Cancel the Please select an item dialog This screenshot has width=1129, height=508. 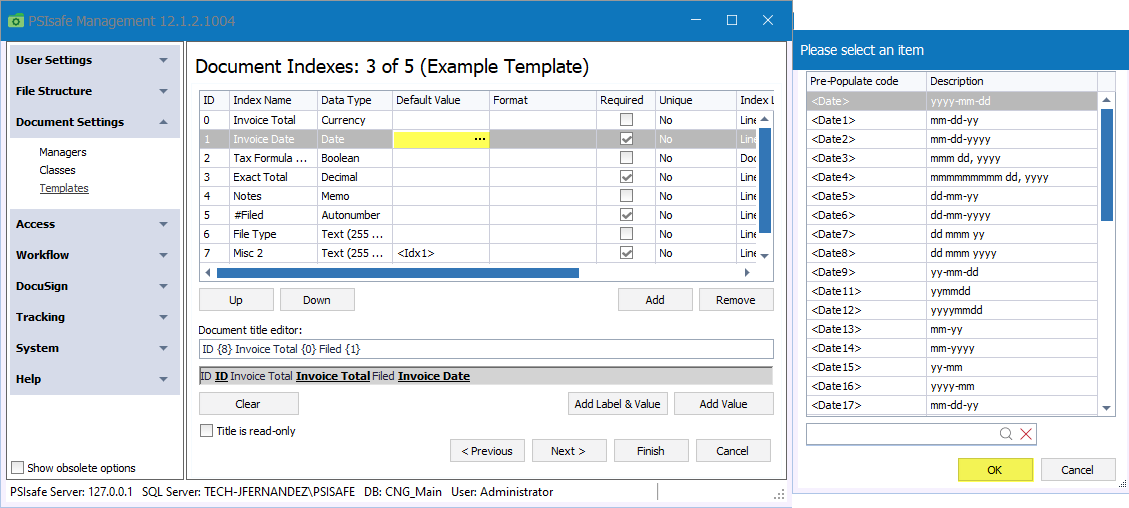(1077, 470)
